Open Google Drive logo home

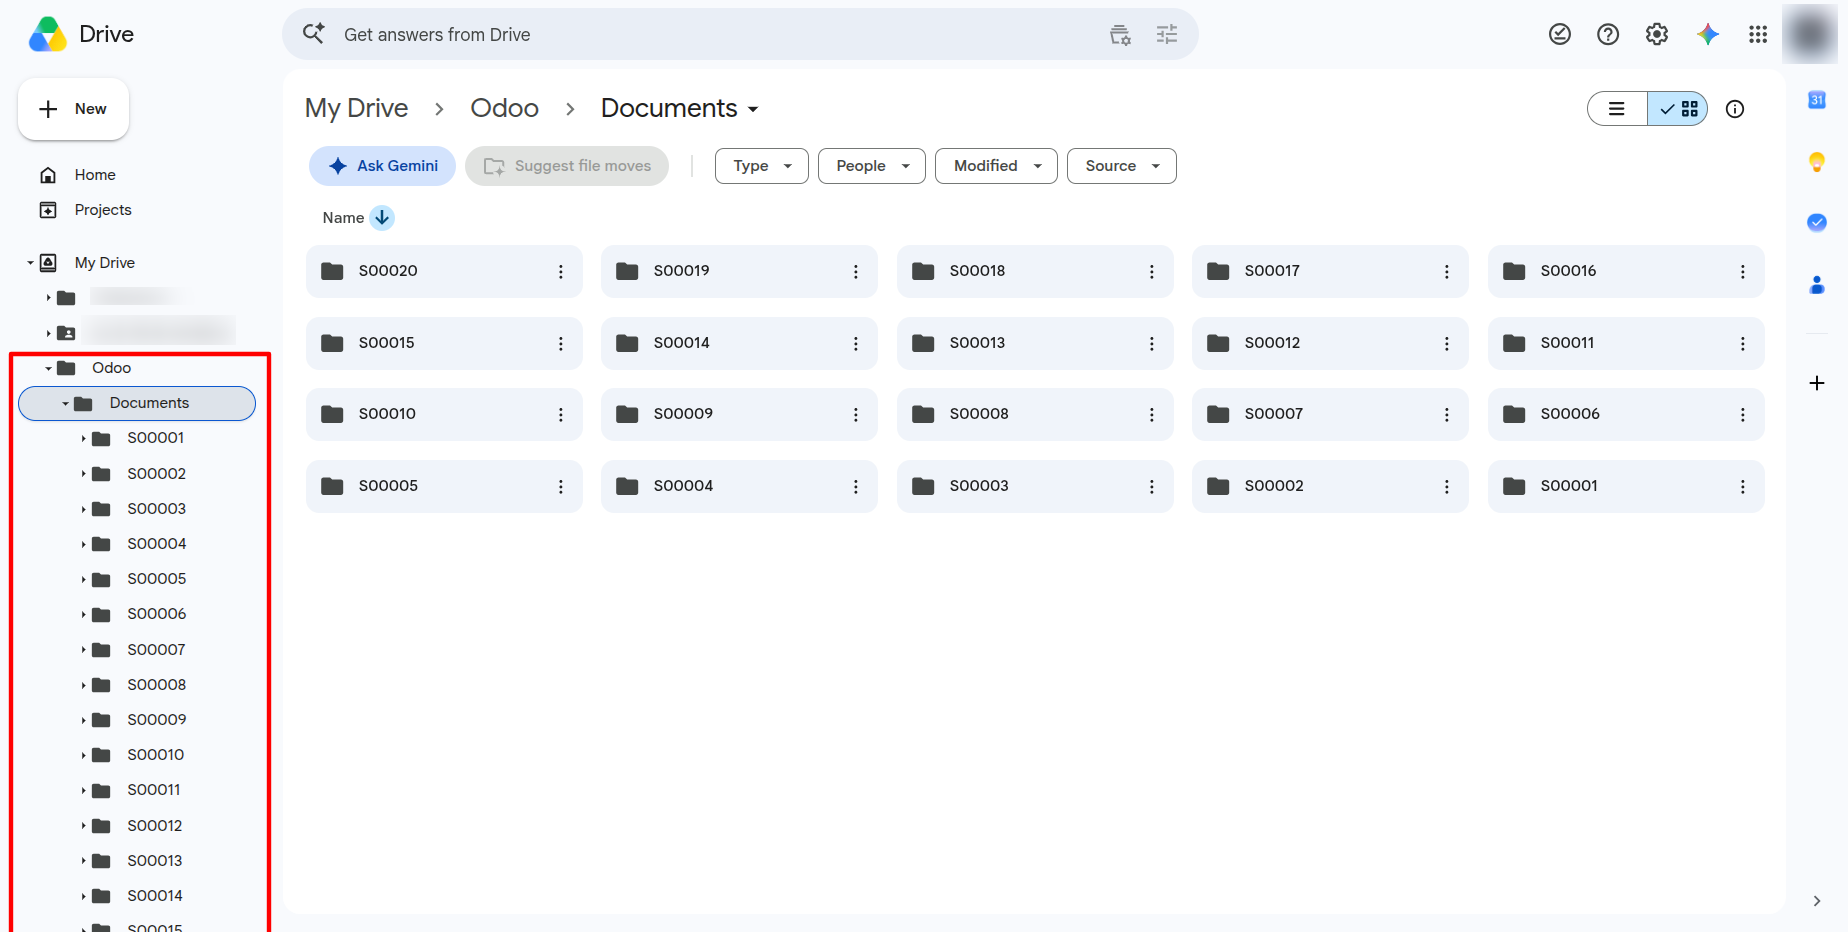pyautogui.click(x=81, y=34)
